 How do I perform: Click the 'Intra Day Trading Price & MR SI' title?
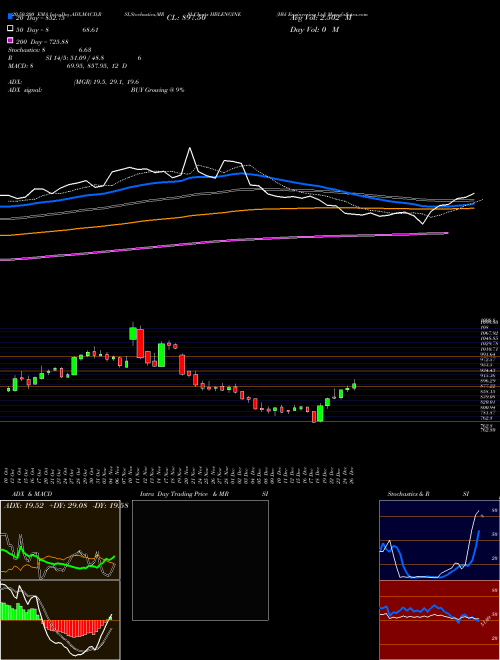tap(204, 494)
